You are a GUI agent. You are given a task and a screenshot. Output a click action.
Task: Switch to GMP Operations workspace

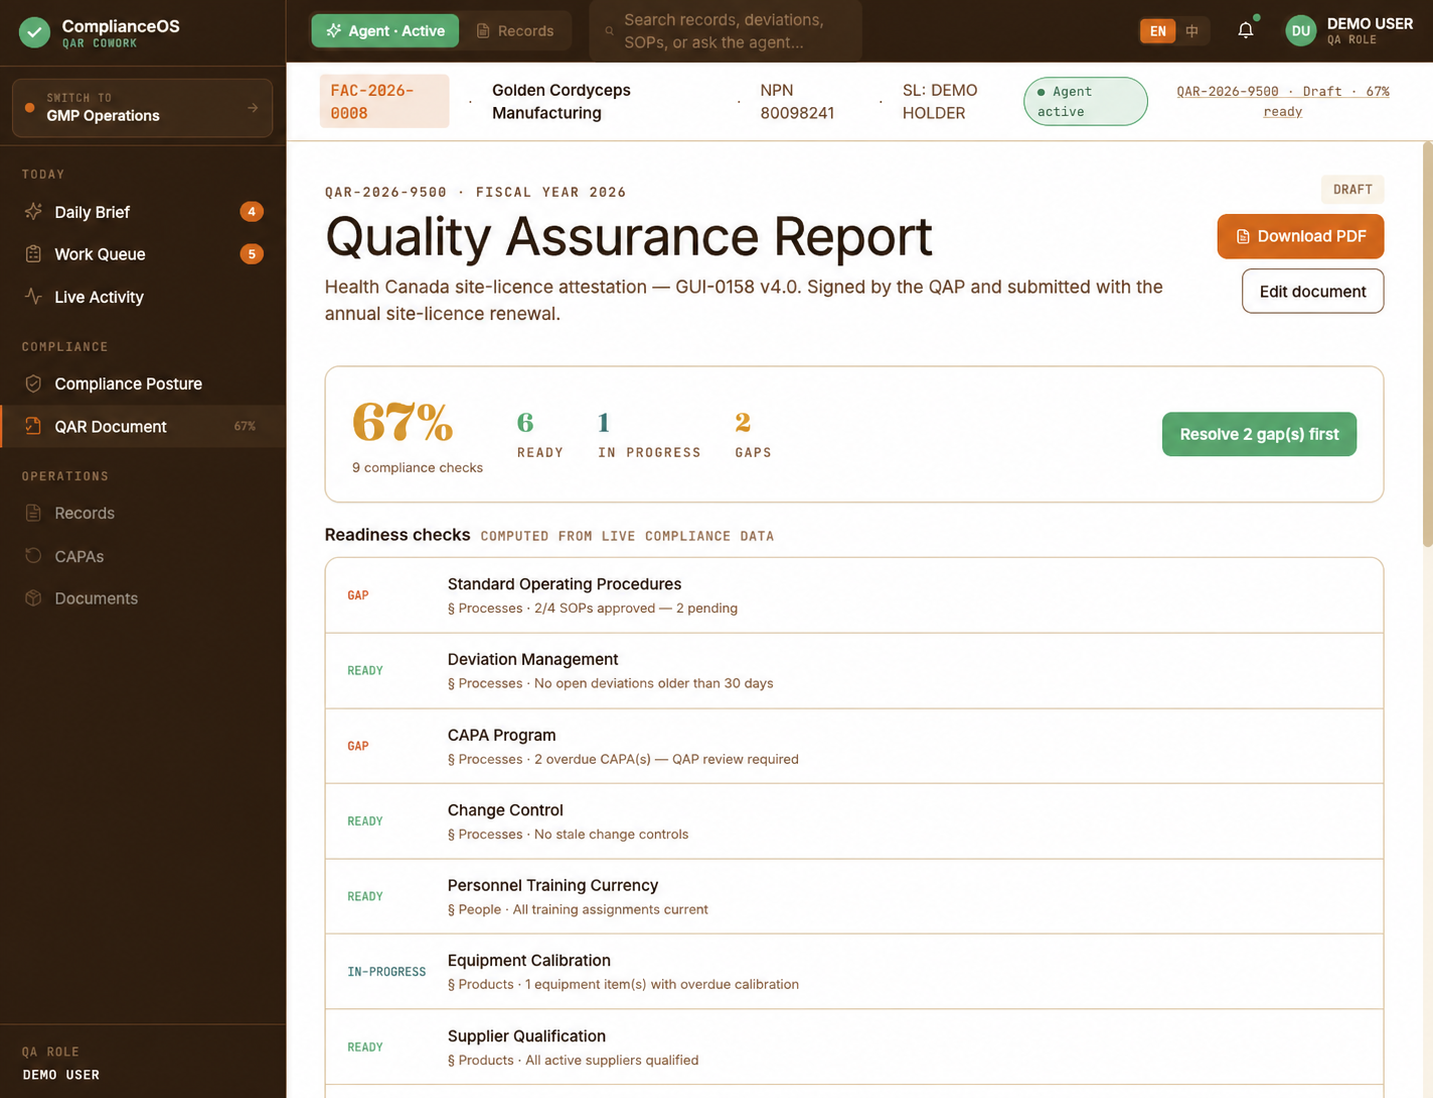pyautogui.click(x=143, y=107)
